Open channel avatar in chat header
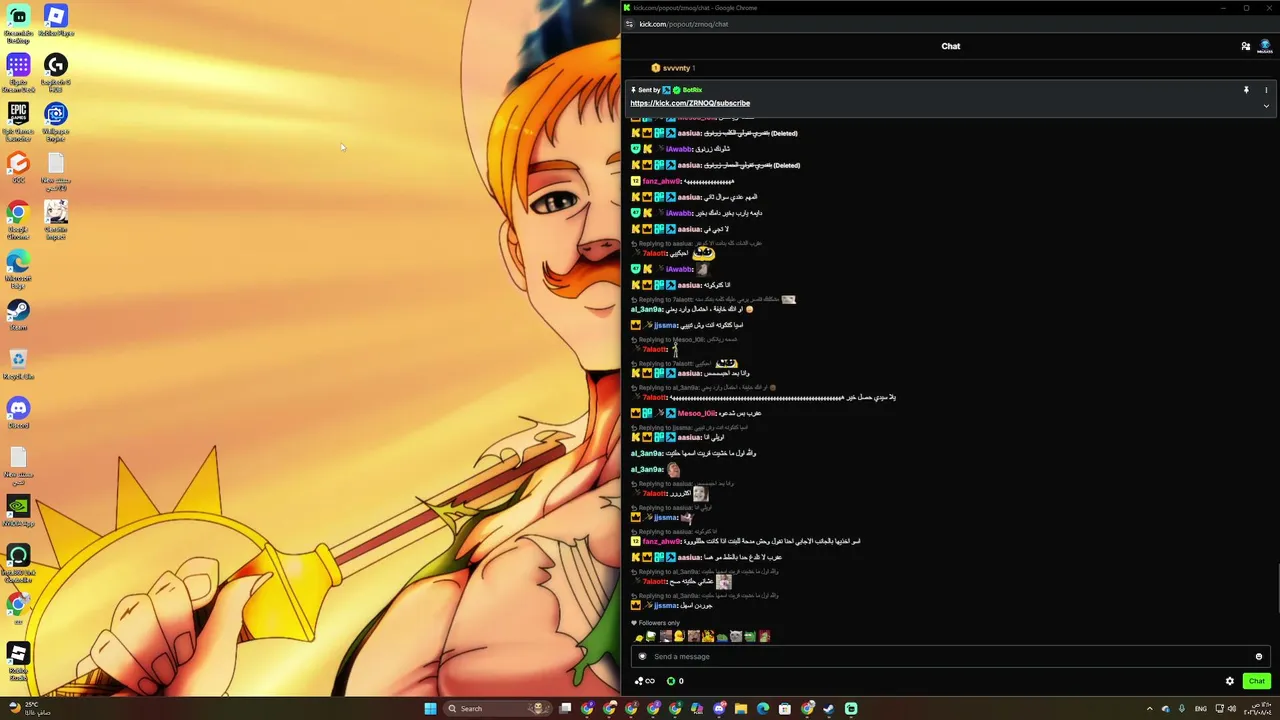1280x720 pixels. click(x=1265, y=46)
